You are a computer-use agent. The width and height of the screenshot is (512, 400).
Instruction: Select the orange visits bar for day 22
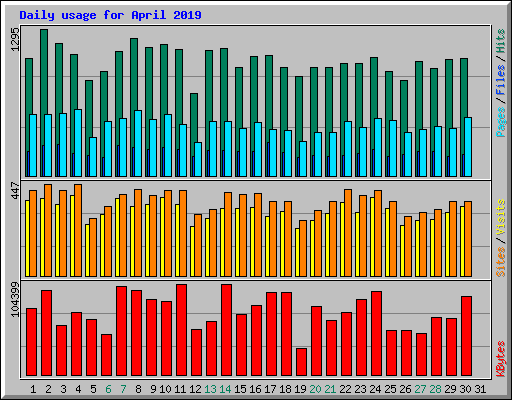tap(348, 233)
